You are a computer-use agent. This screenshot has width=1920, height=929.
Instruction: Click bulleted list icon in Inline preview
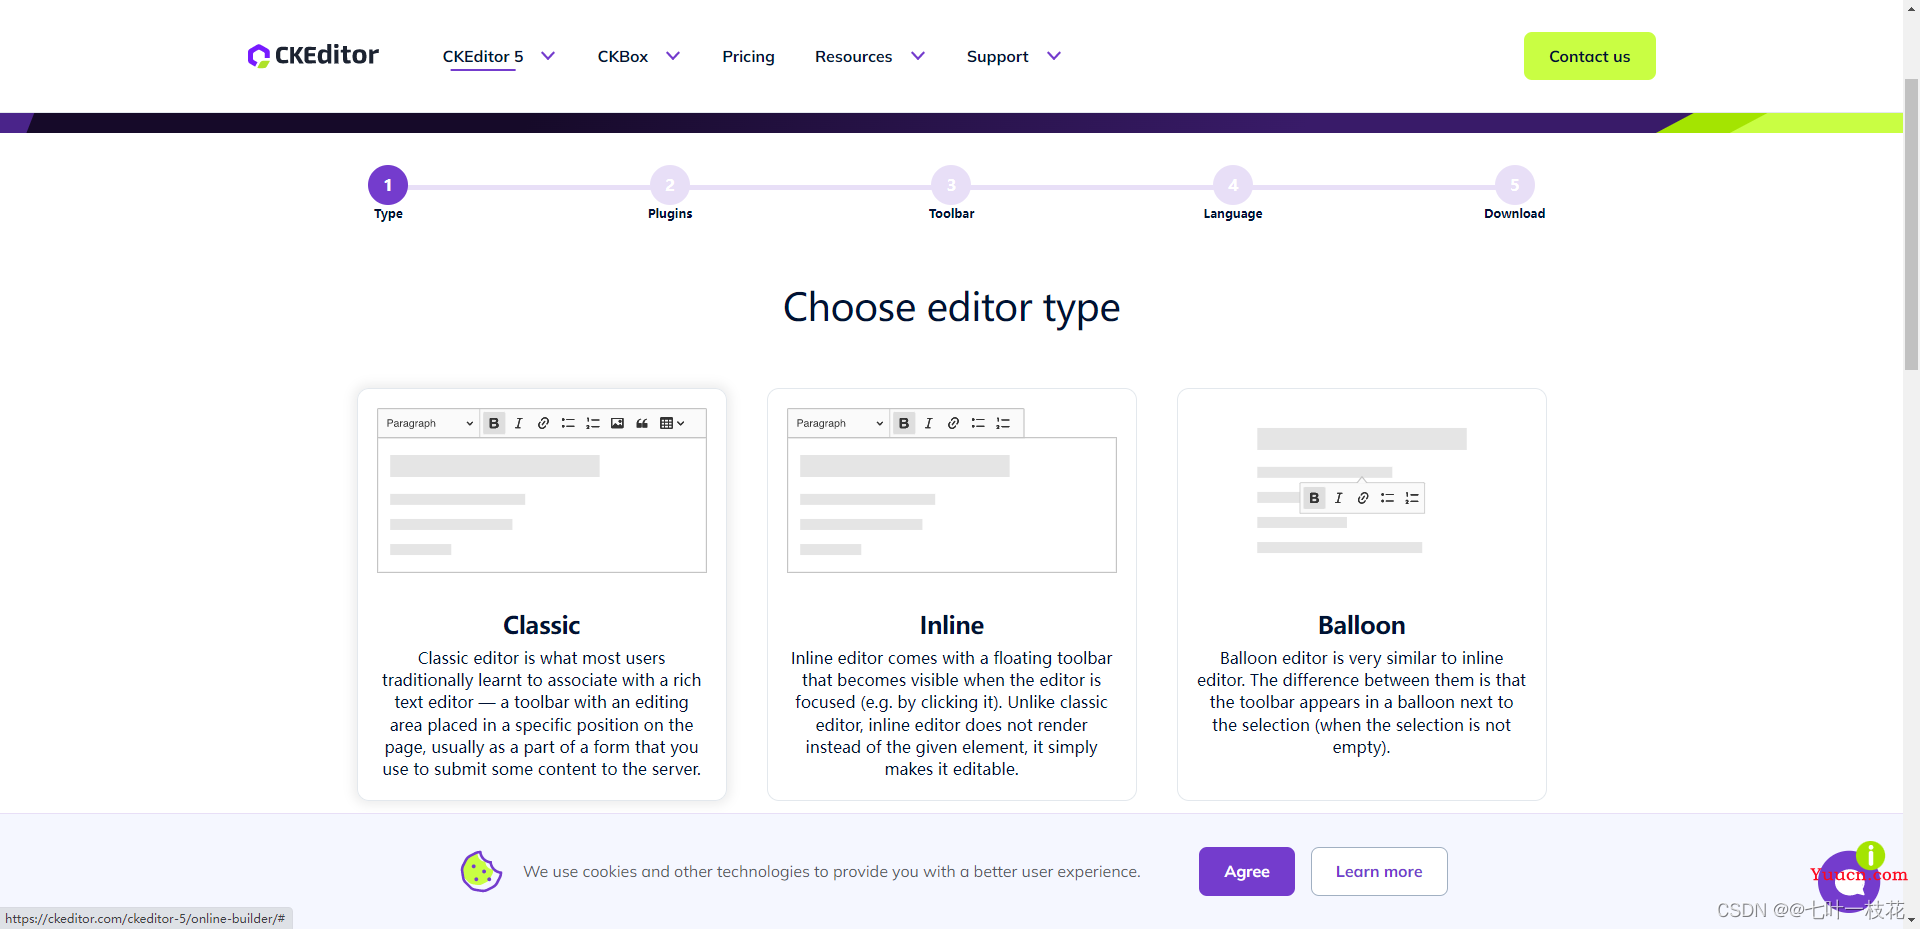pyautogui.click(x=978, y=423)
